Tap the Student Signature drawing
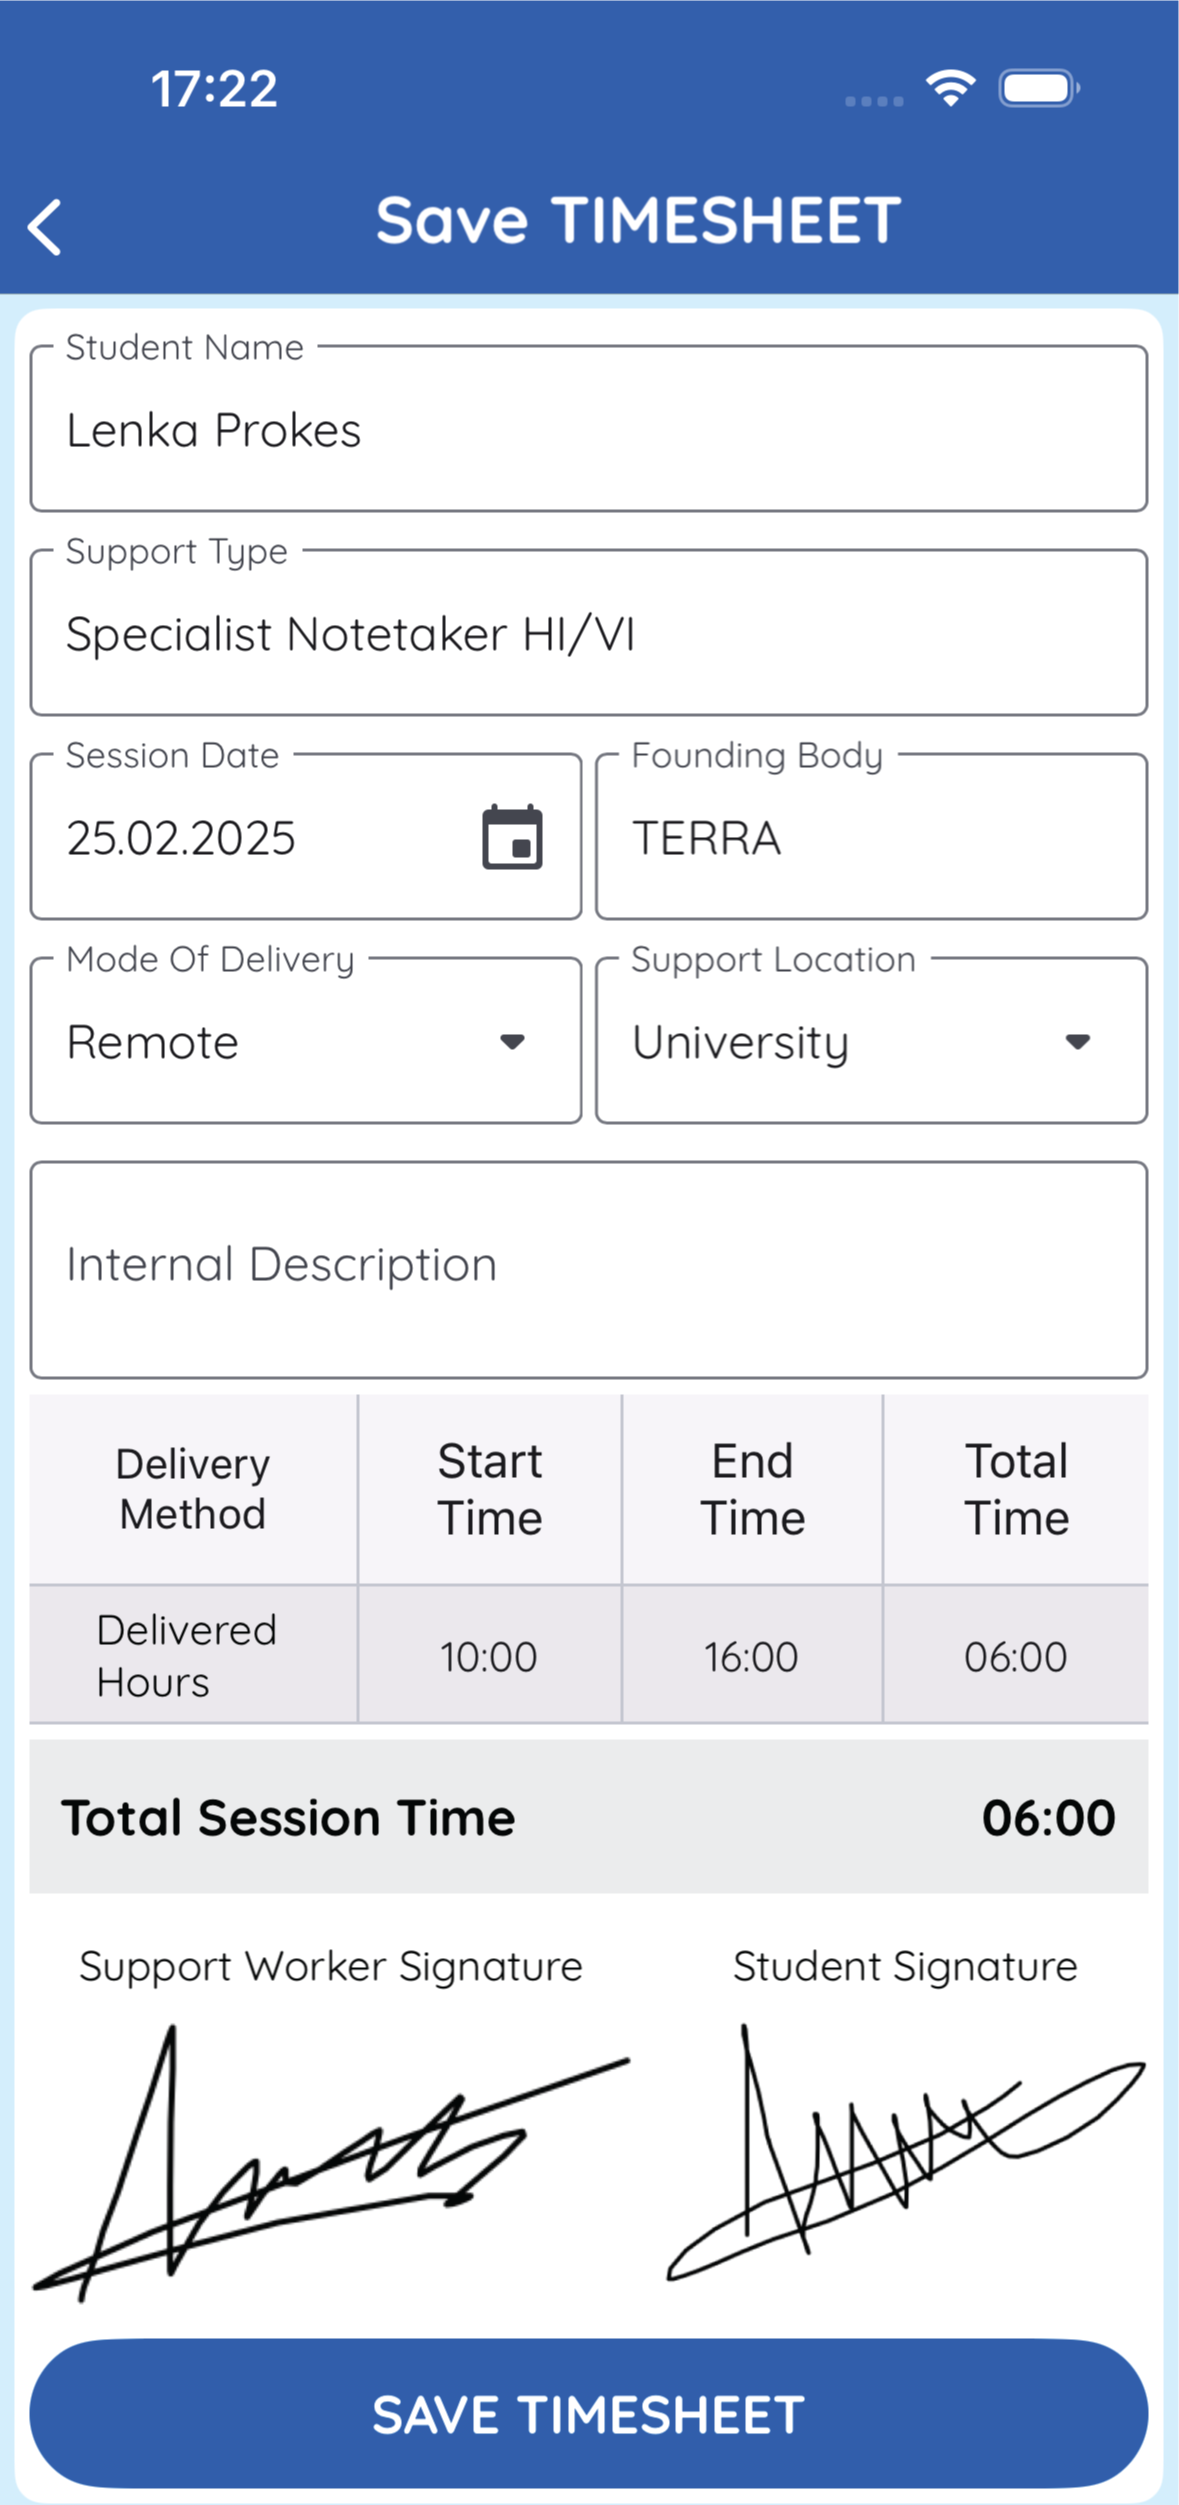1179x2505 pixels. 906,2152
